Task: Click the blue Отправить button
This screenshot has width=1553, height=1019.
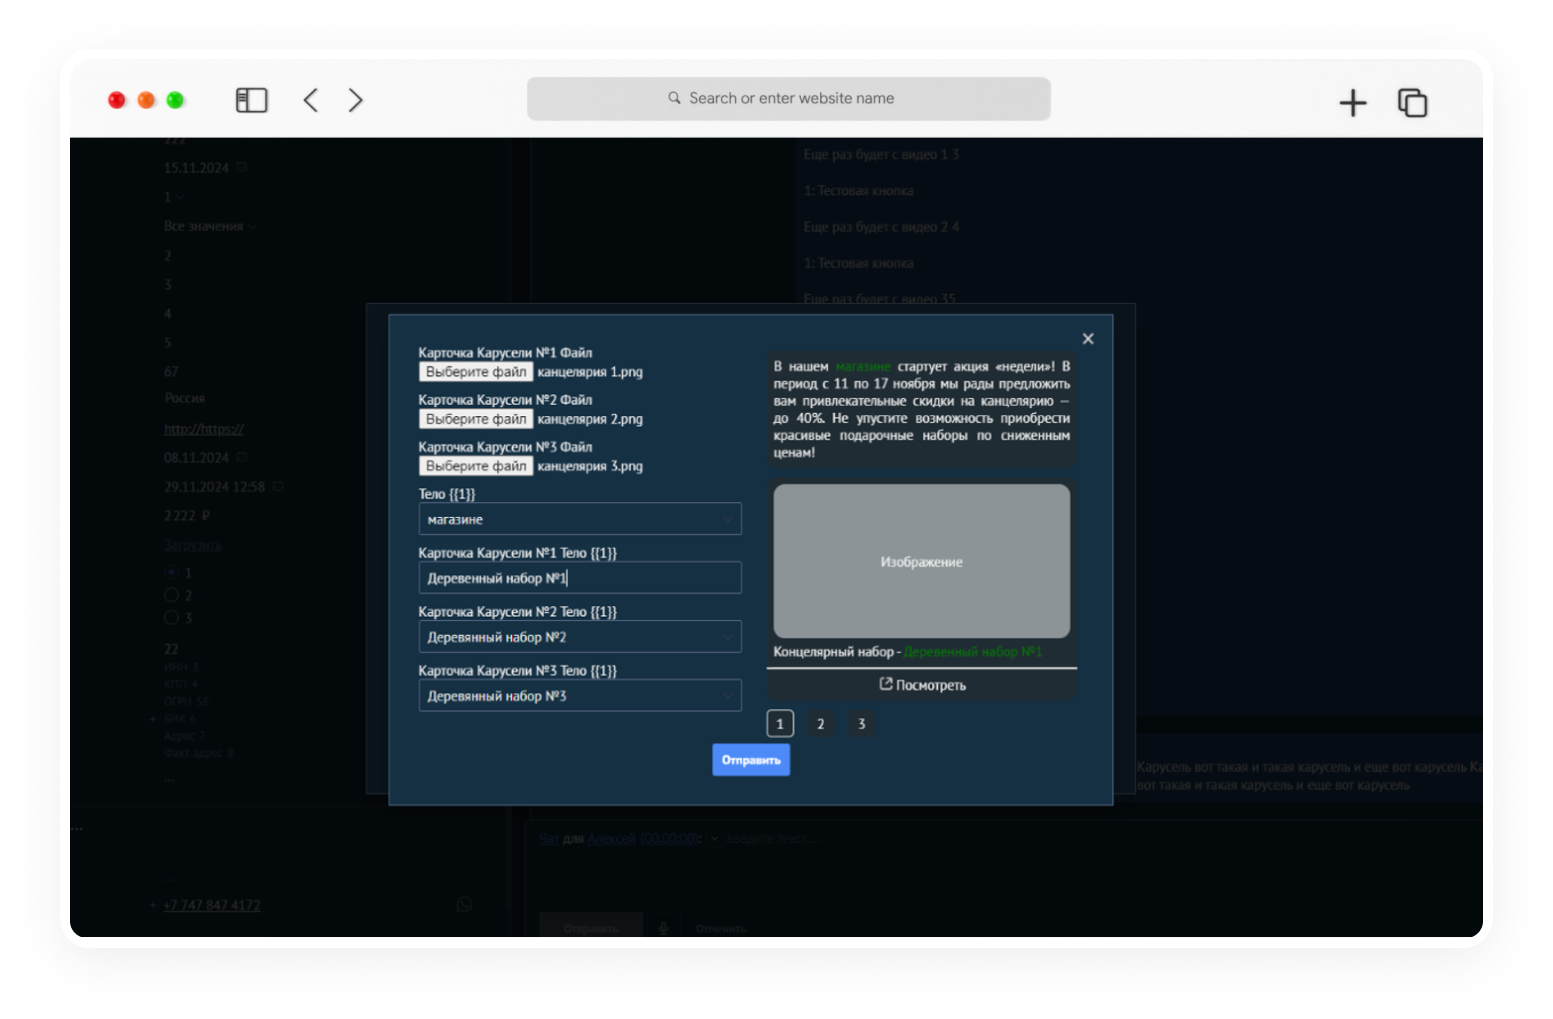Action: pos(751,760)
